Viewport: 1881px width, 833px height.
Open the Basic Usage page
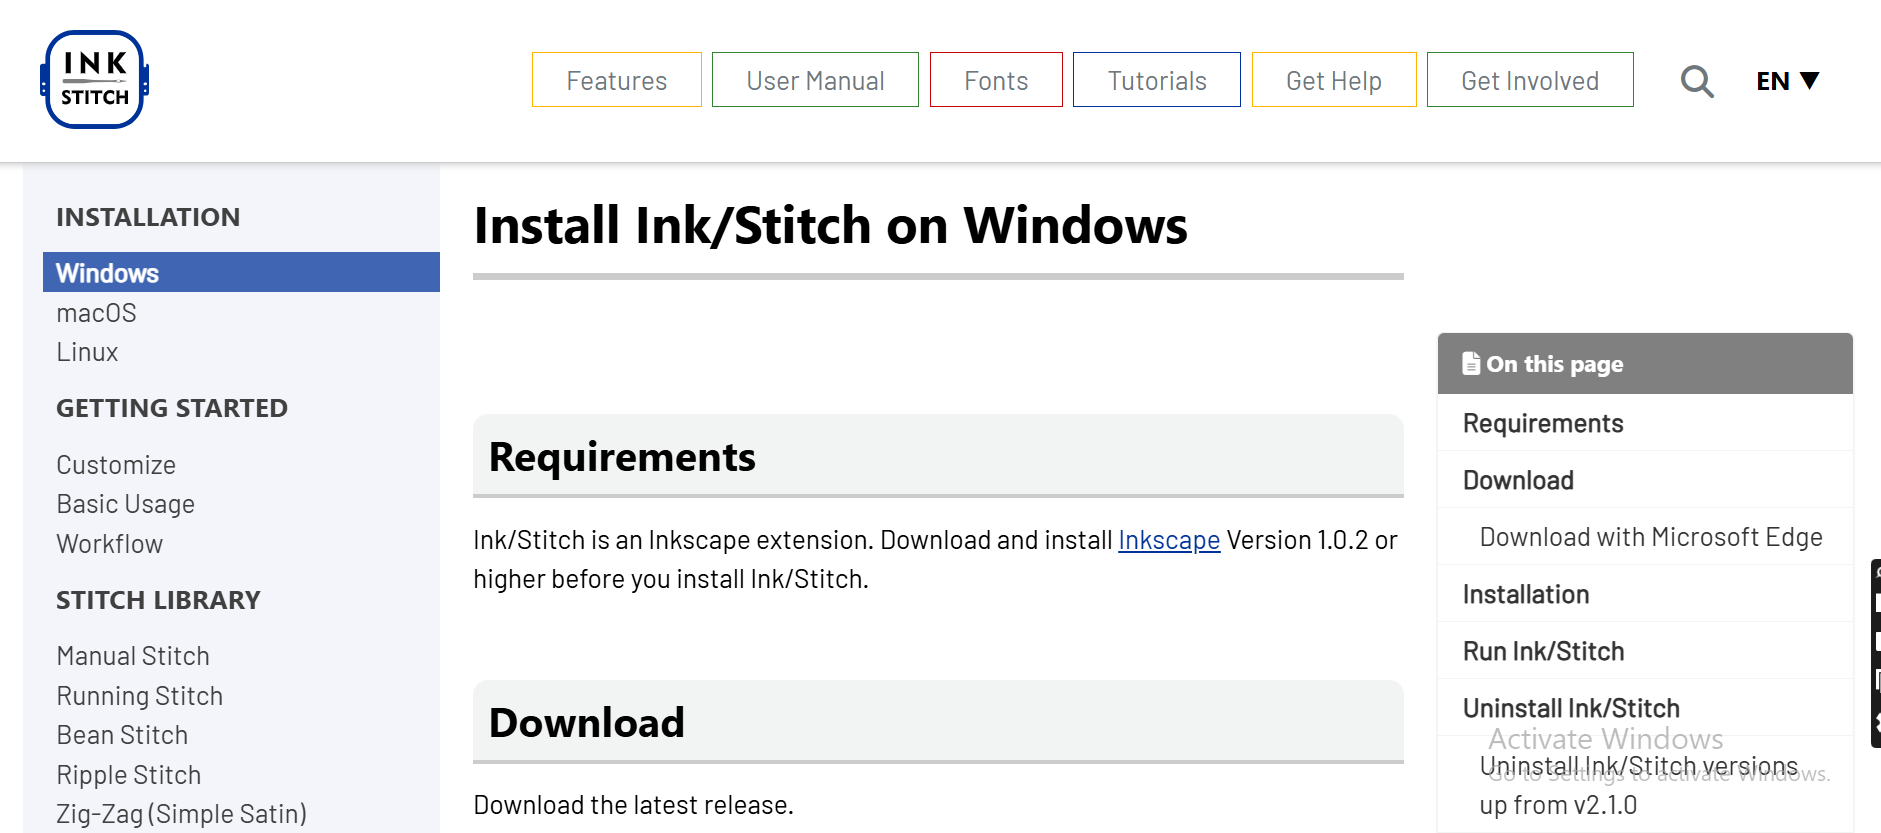(x=125, y=504)
